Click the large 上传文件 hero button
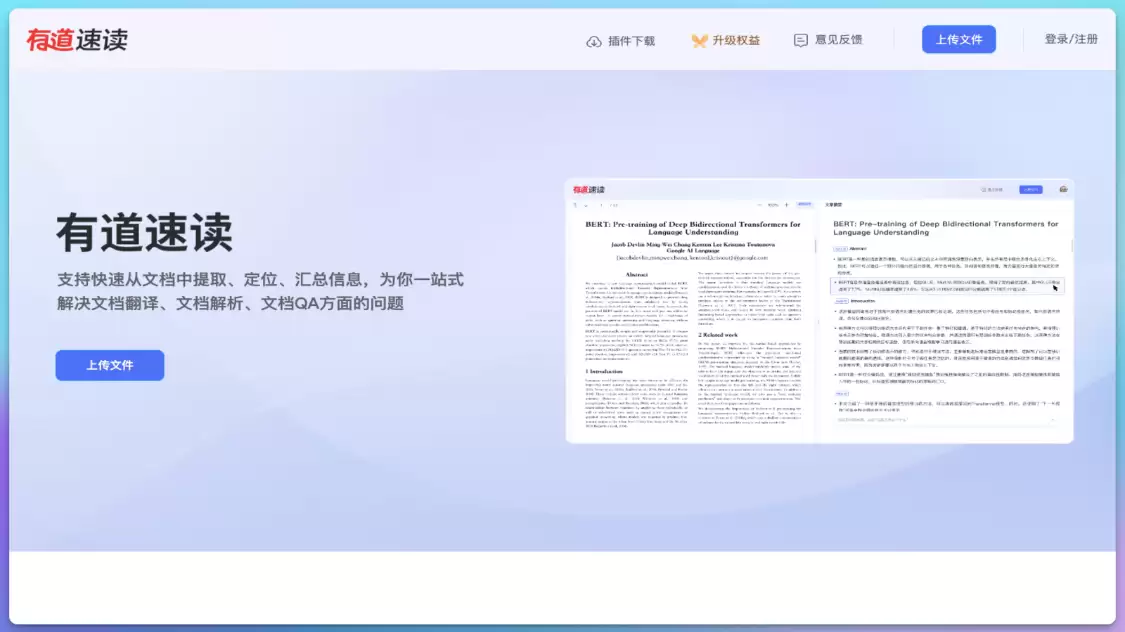The width and height of the screenshot is (1125, 632). [x=110, y=365]
